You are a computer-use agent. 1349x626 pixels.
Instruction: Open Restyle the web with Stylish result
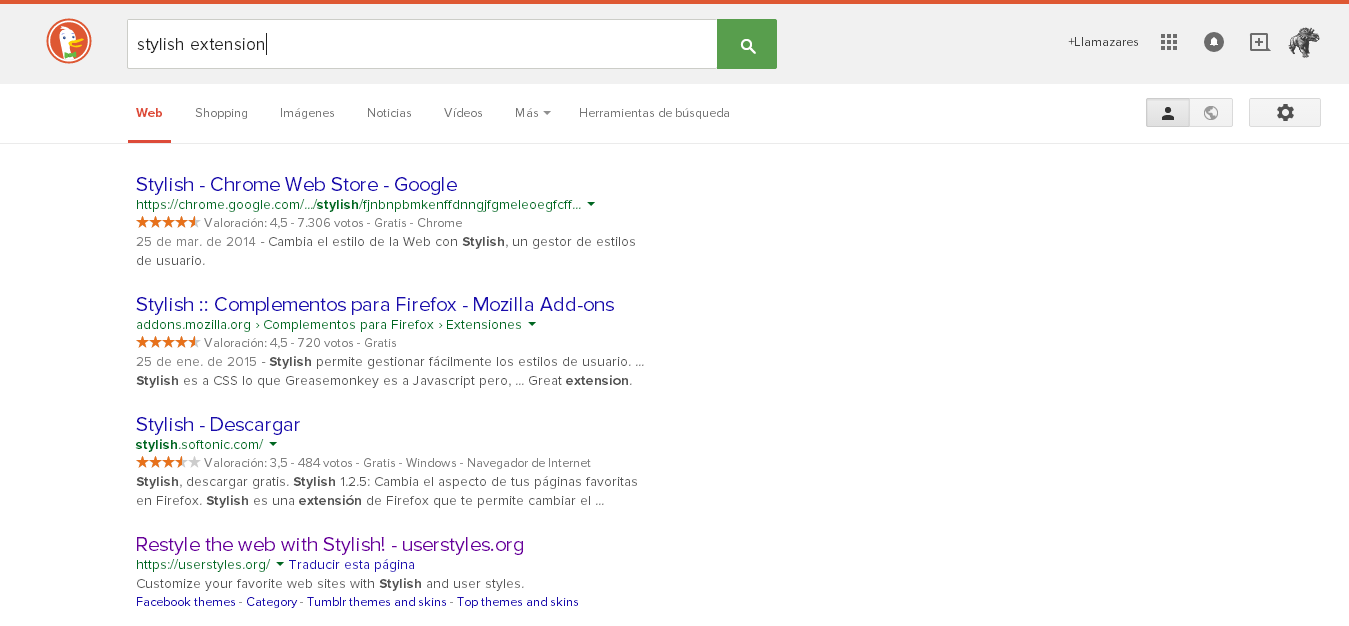(x=330, y=544)
